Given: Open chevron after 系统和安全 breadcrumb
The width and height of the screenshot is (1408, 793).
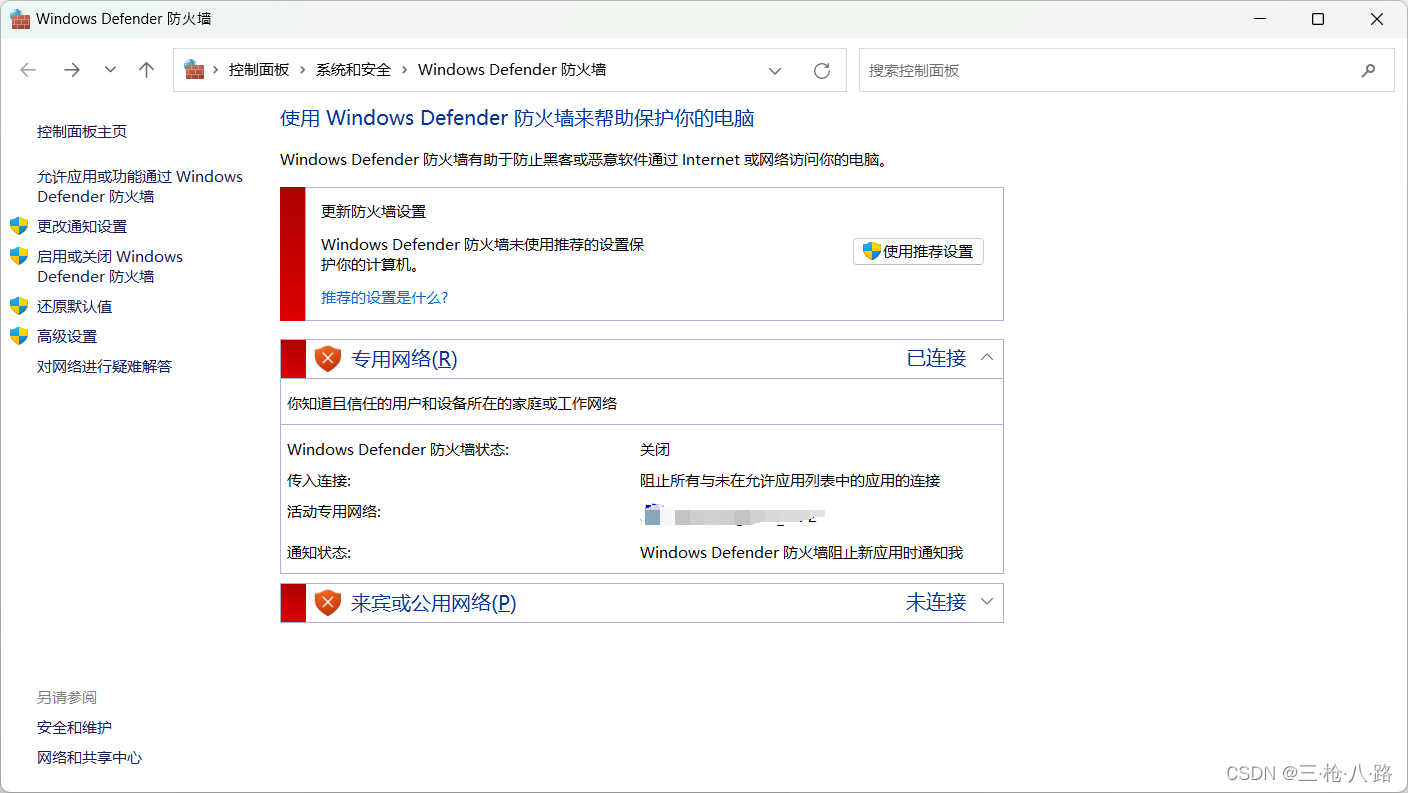Looking at the screenshot, I should [404, 70].
